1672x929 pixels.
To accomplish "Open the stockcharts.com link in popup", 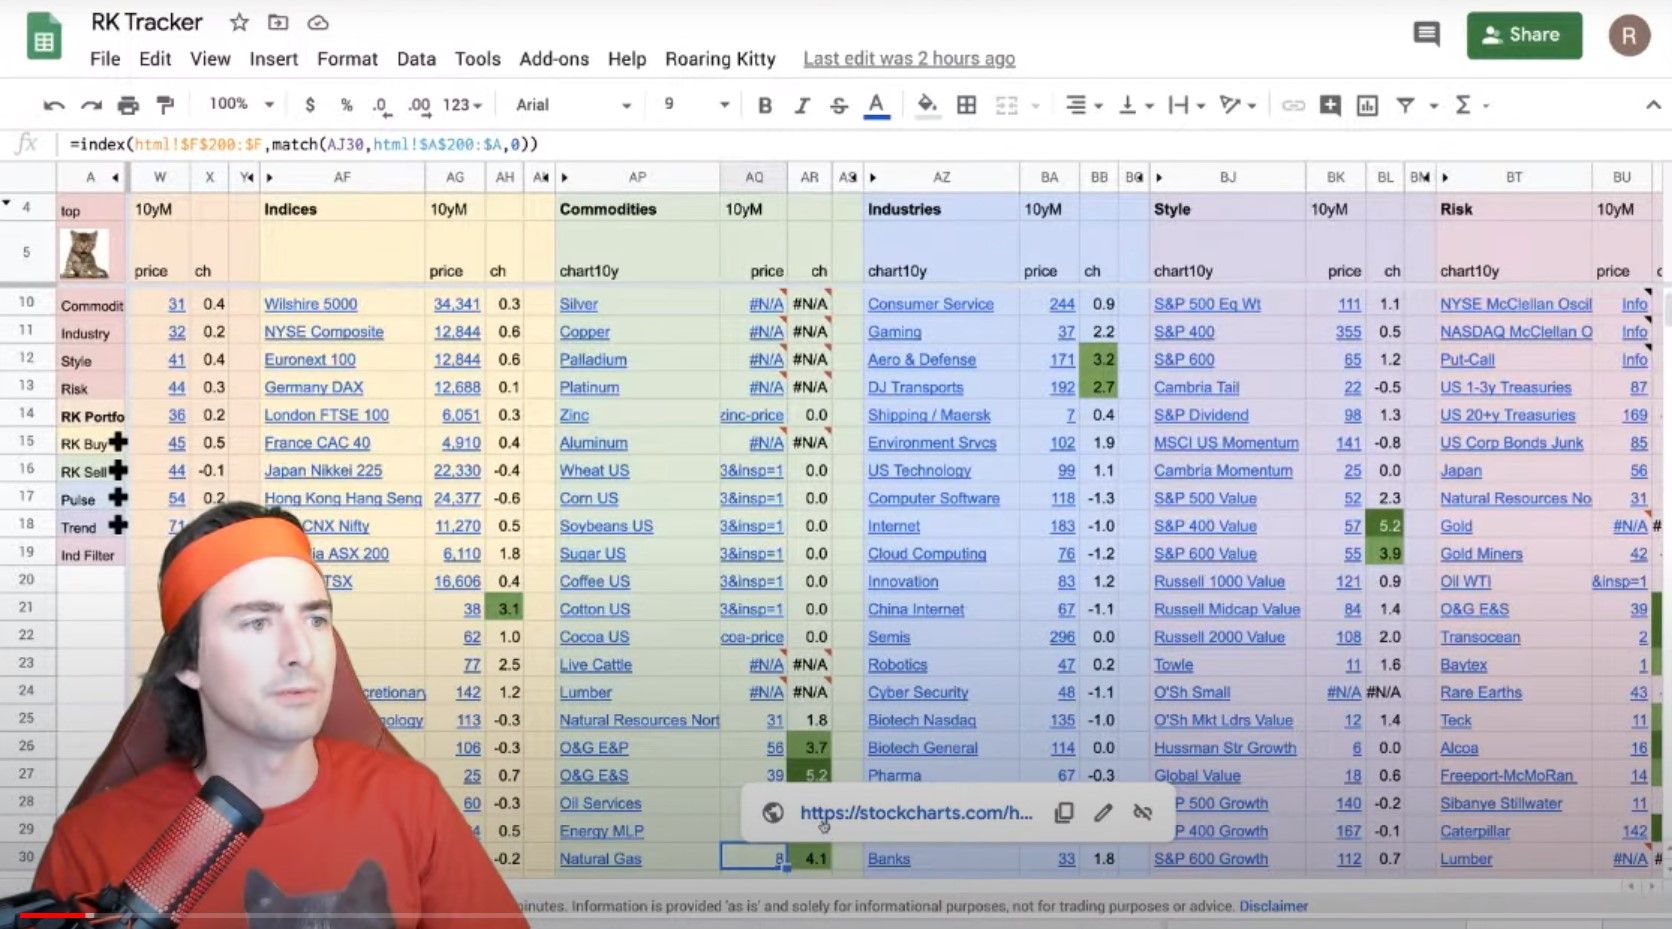I will 916,813.
